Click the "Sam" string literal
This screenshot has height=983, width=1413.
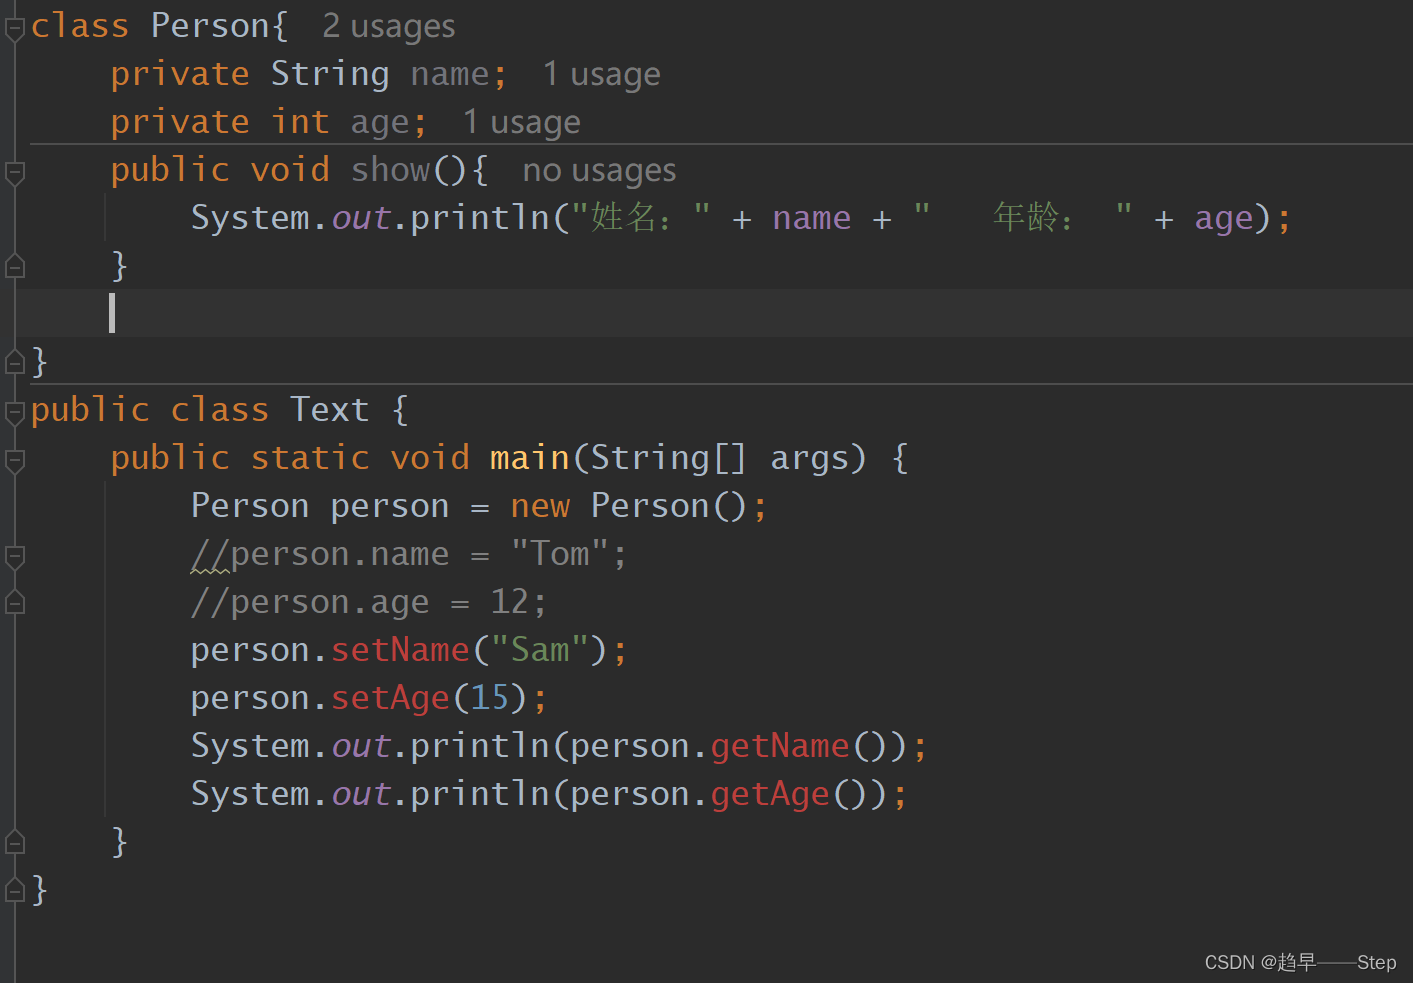pyautogui.click(x=540, y=650)
